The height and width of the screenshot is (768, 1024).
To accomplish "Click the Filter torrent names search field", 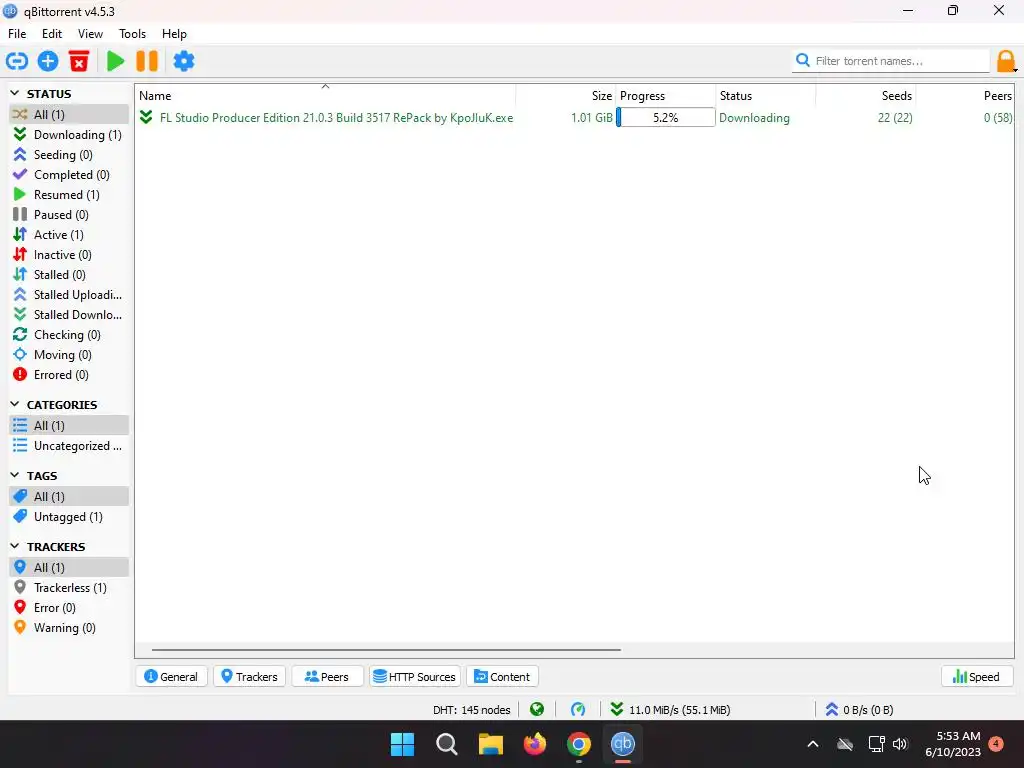I will 891,61.
